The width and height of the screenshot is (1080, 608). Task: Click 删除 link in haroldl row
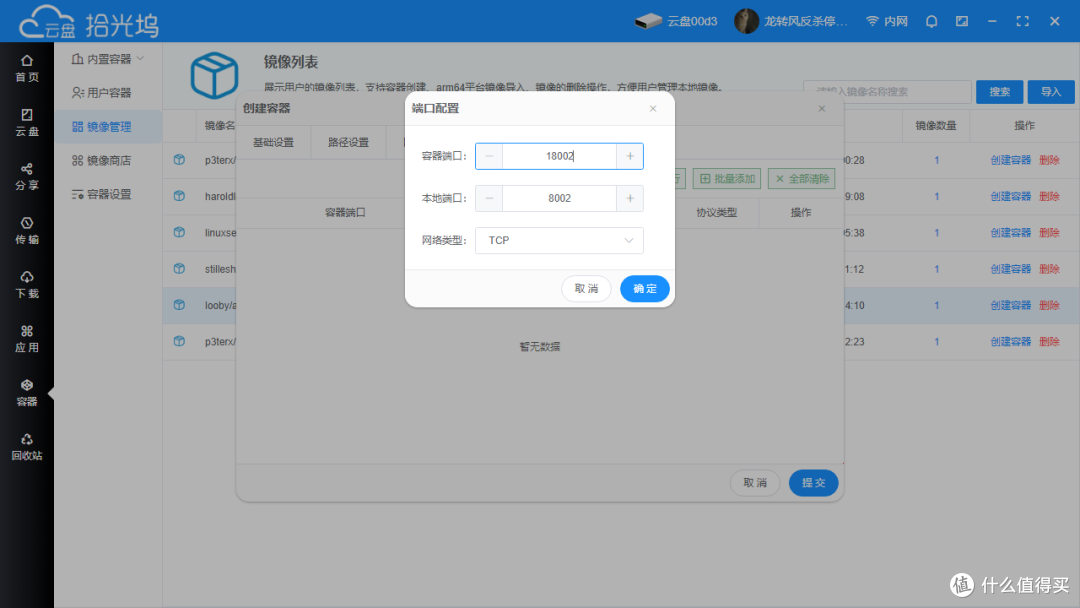pyautogui.click(x=1049, y=196)
